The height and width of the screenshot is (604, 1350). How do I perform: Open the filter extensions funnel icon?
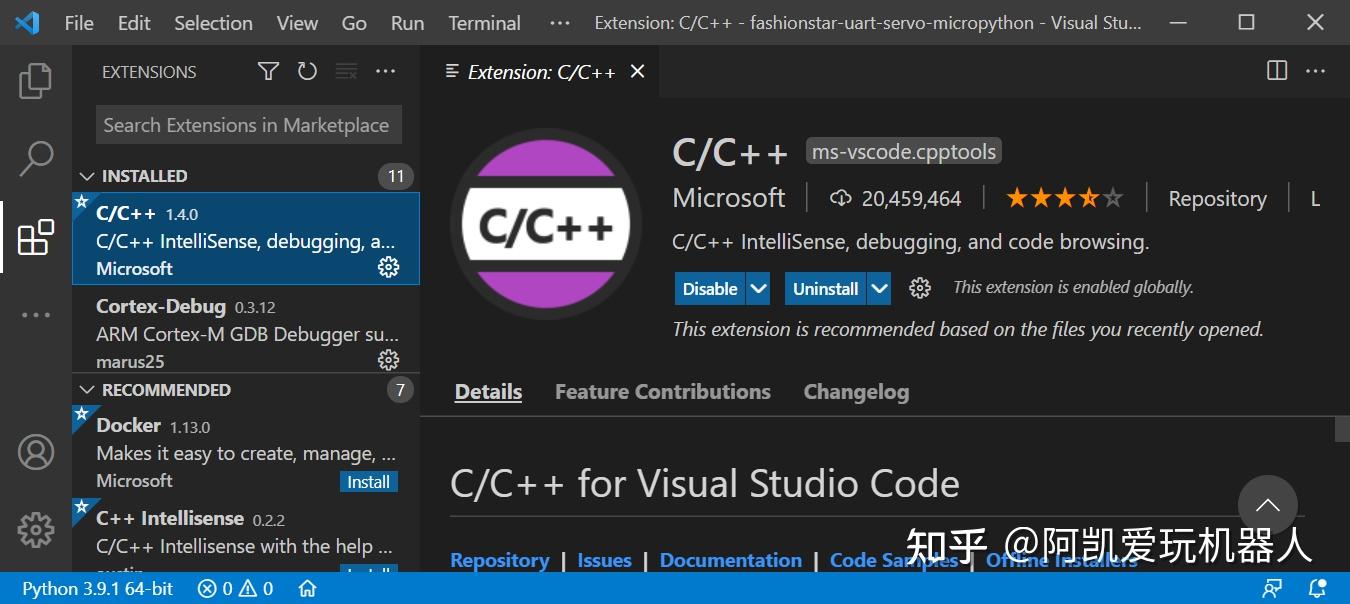(x=268, y=71)
